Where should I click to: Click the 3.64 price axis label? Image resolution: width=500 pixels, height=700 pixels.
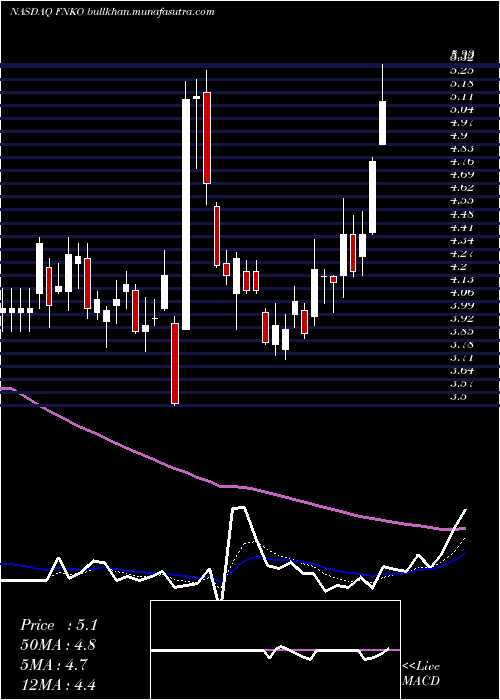[462, 371]
